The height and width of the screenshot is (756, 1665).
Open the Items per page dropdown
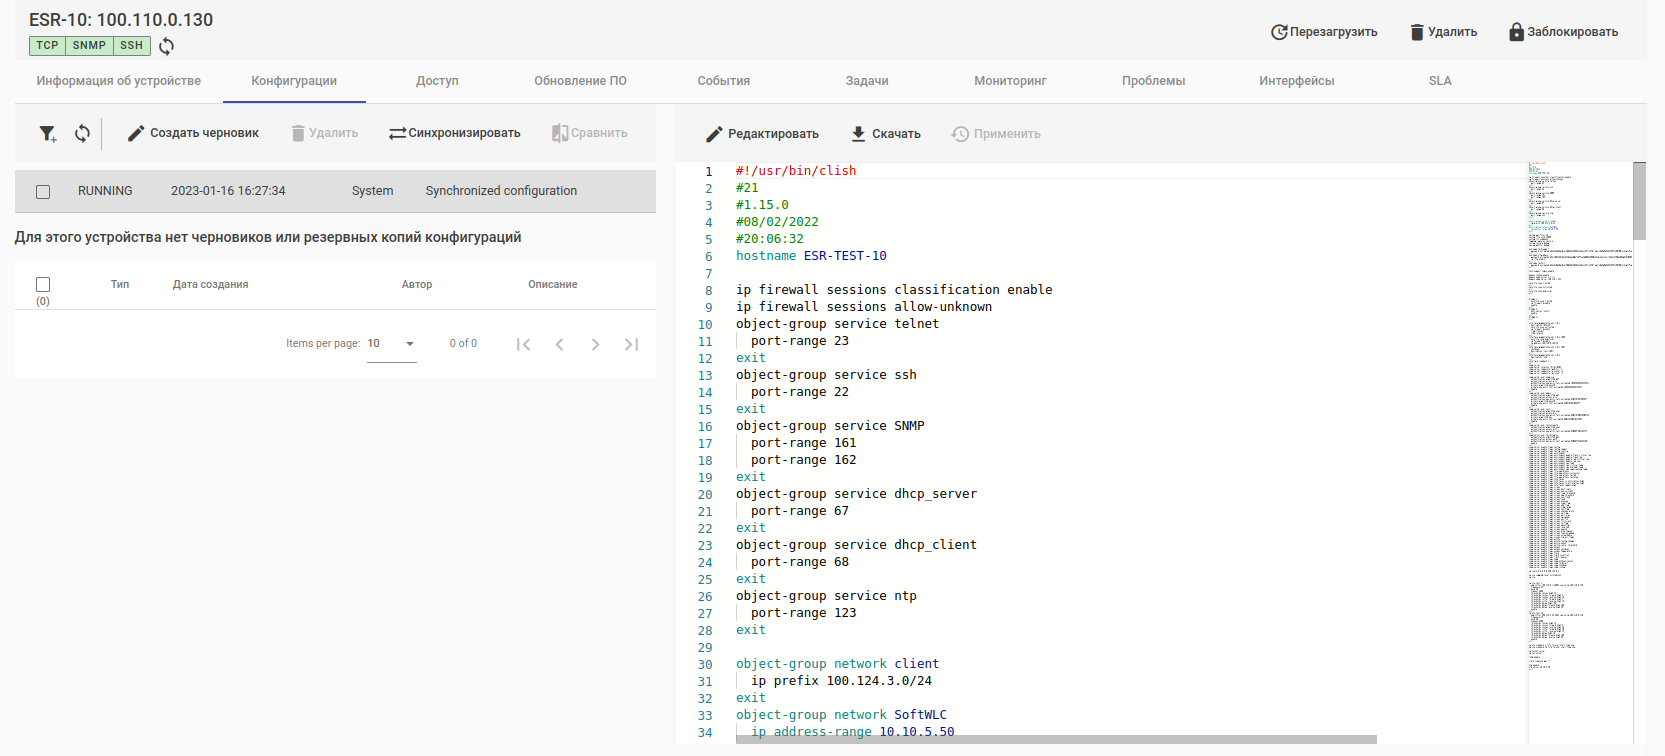coord(391,344)
